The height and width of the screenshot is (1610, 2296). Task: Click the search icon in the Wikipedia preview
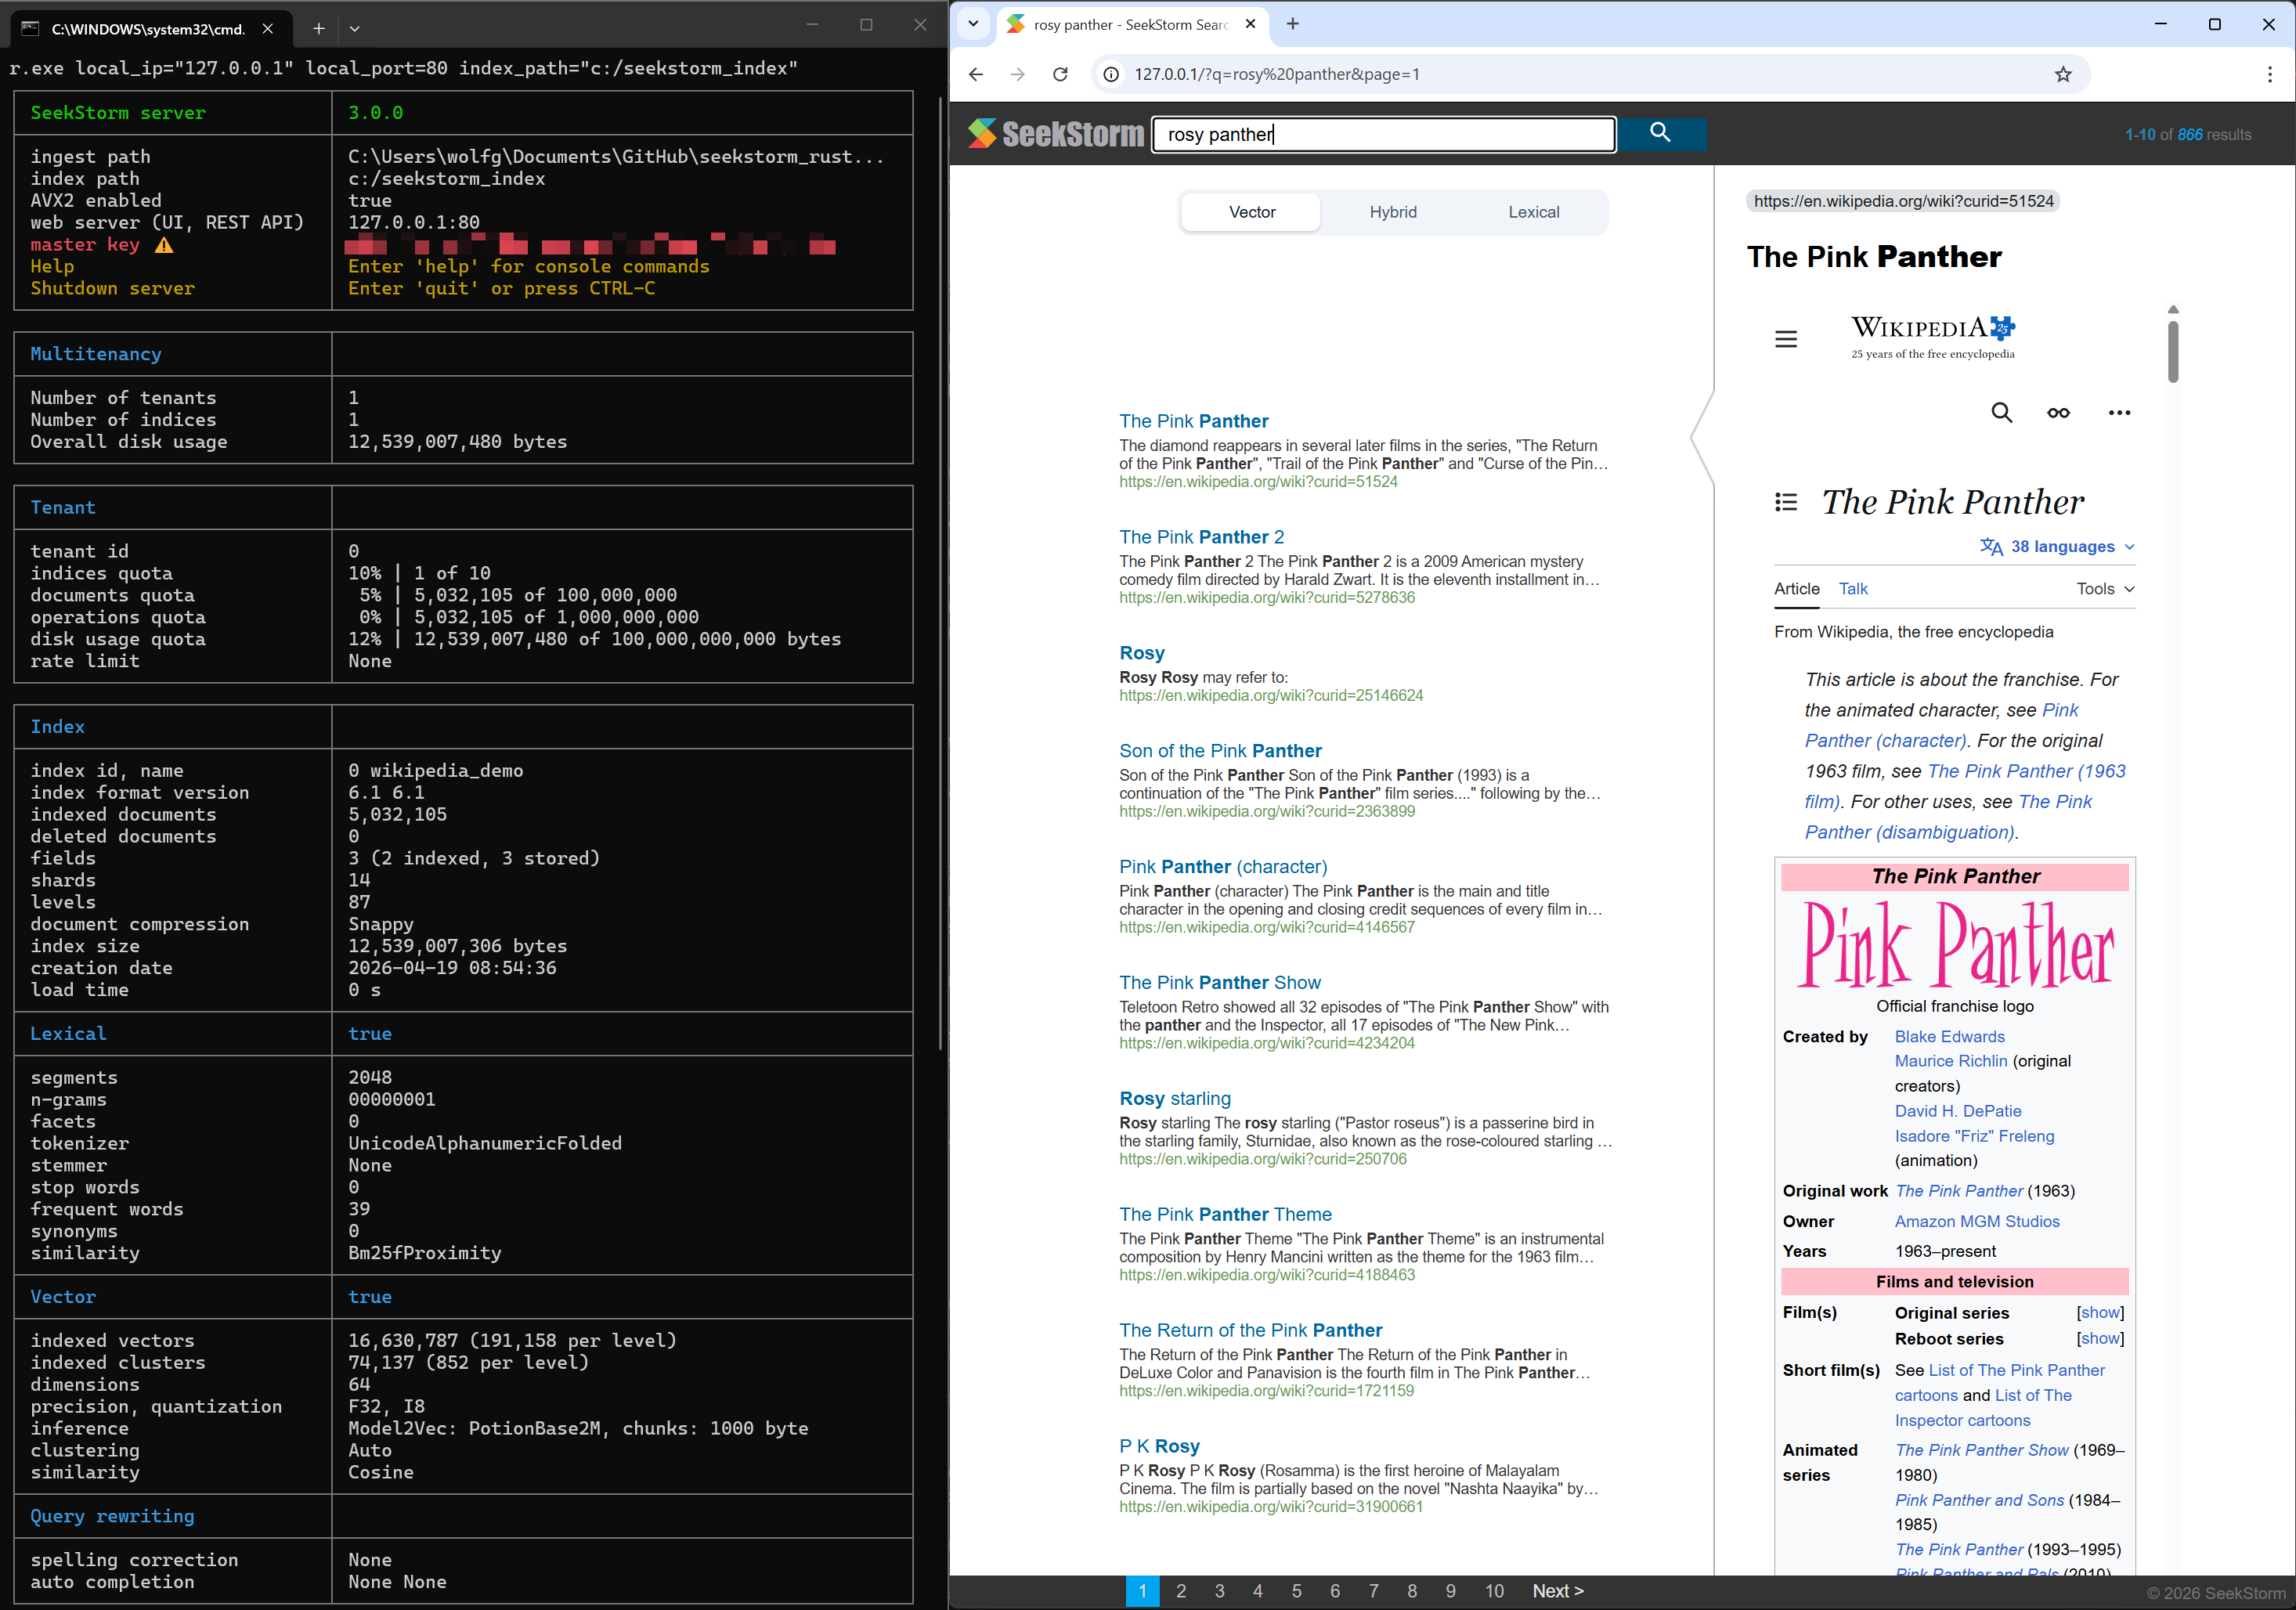pos(2002,412)
